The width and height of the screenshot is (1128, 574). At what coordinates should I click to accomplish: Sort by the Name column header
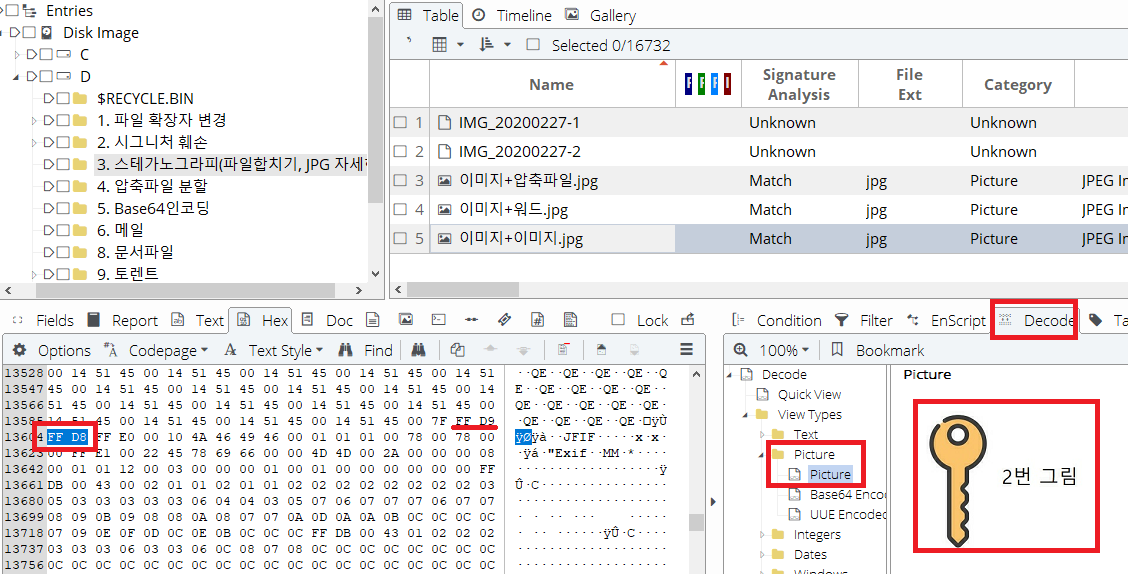(x=551, y=84)
